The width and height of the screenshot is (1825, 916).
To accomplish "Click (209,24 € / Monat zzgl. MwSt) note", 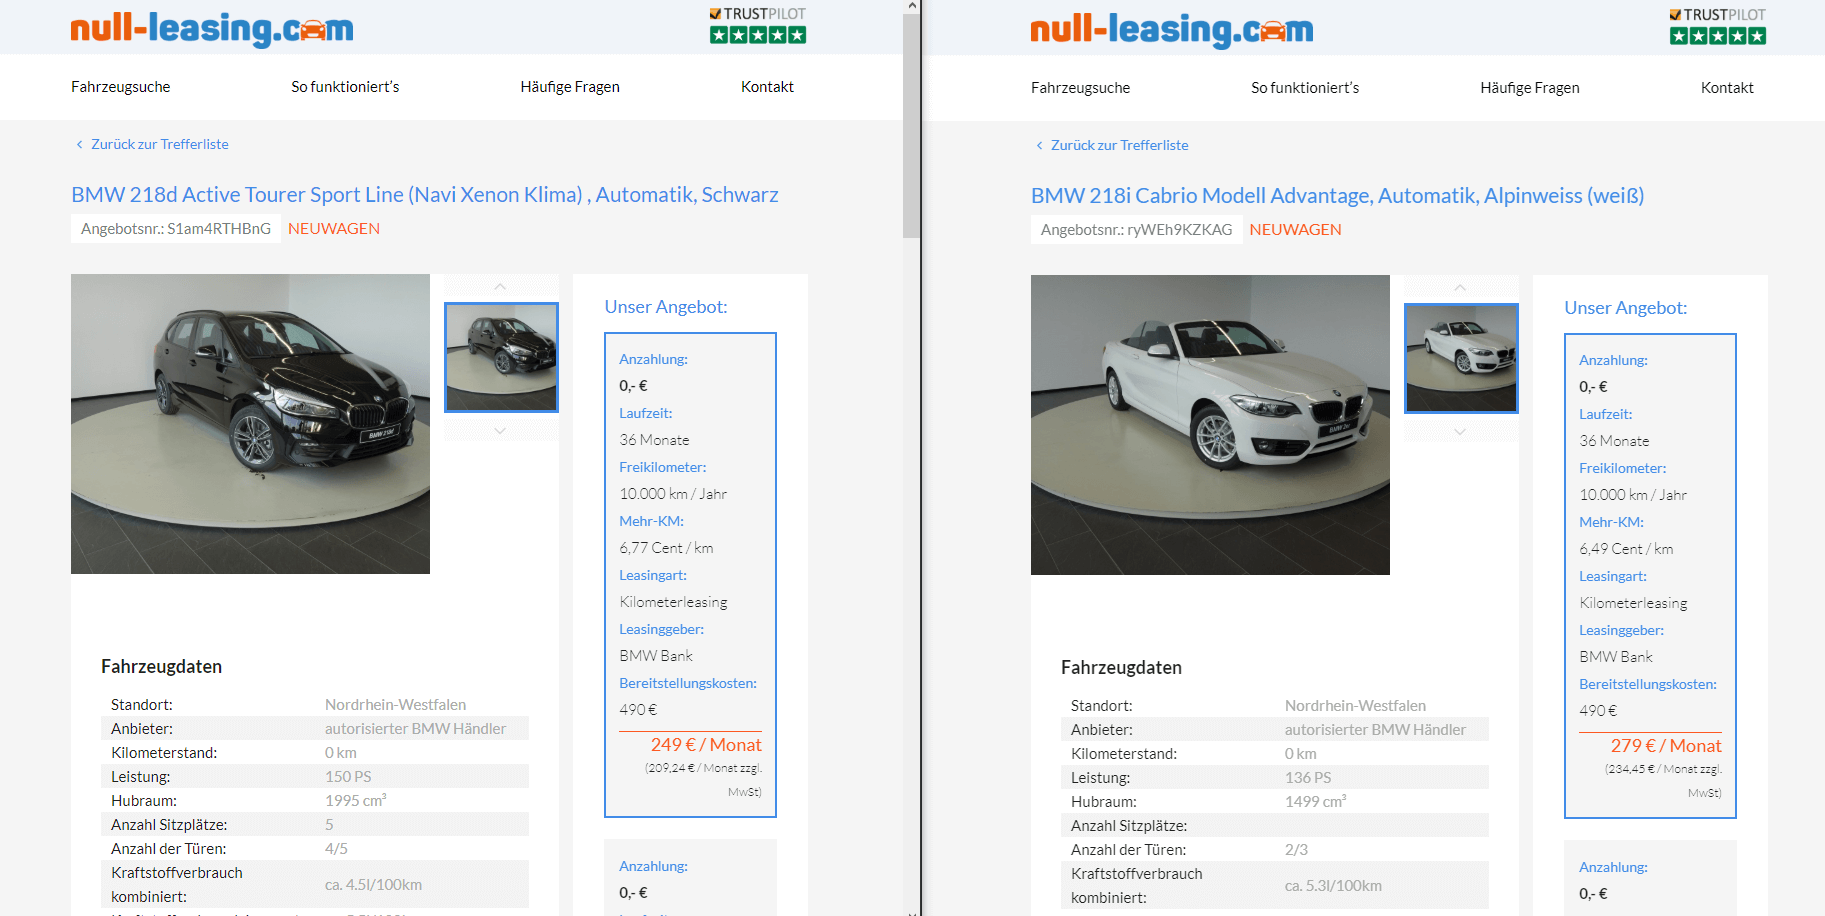I will click(x=703, y=780).
